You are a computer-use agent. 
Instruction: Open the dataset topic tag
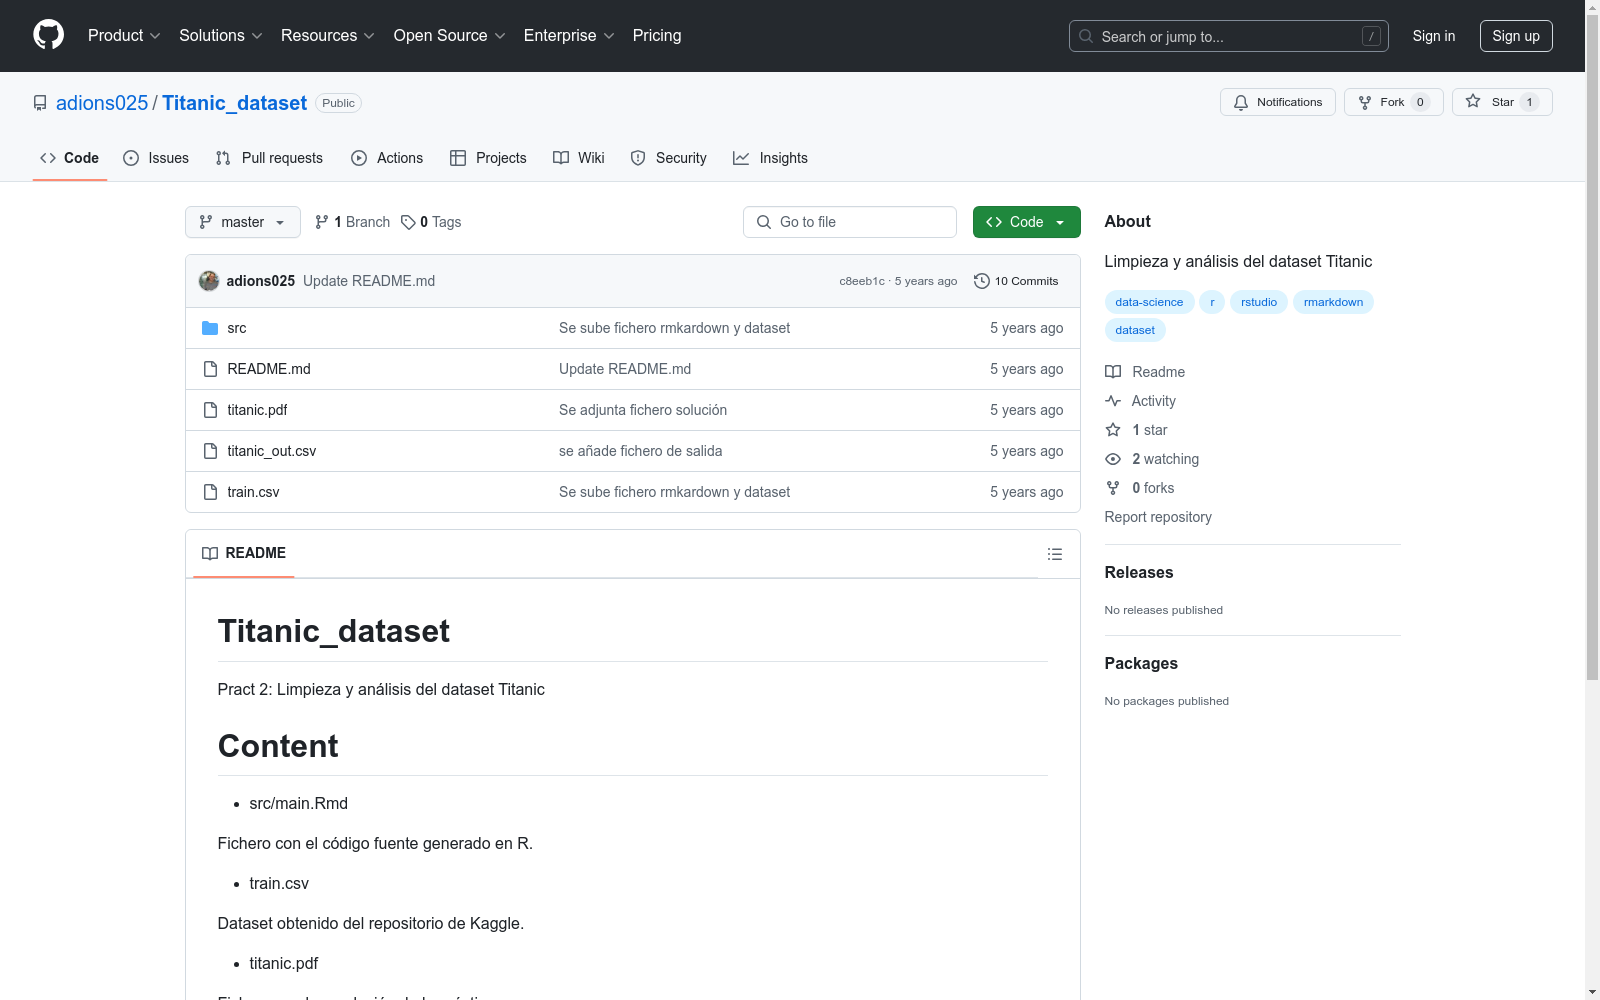[1135, 330]
